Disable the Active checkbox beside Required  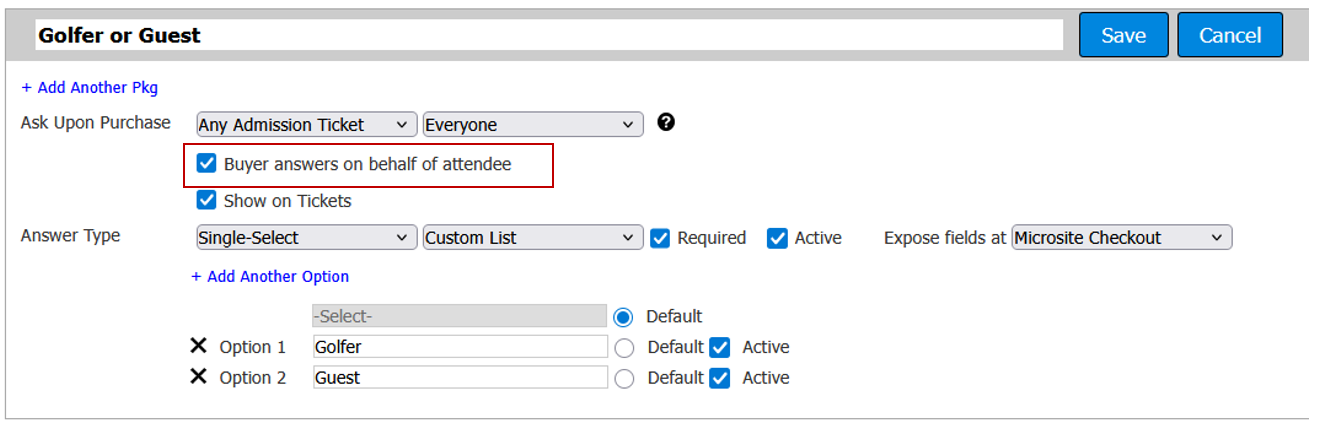[777, 238]
